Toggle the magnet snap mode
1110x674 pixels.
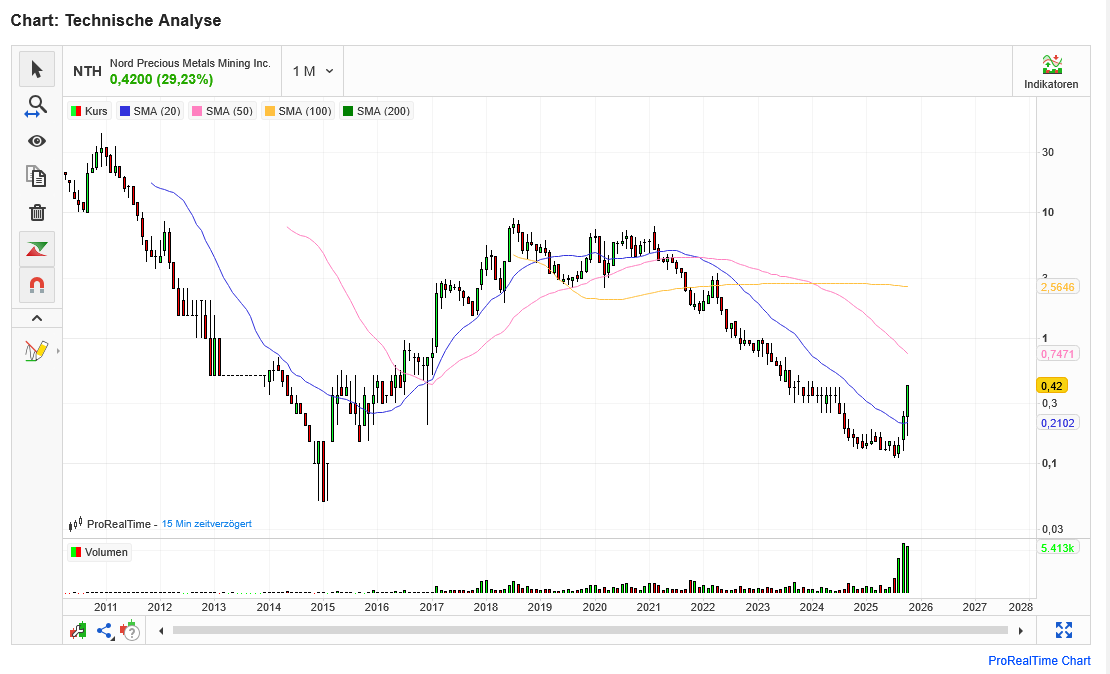coord(37,285)
